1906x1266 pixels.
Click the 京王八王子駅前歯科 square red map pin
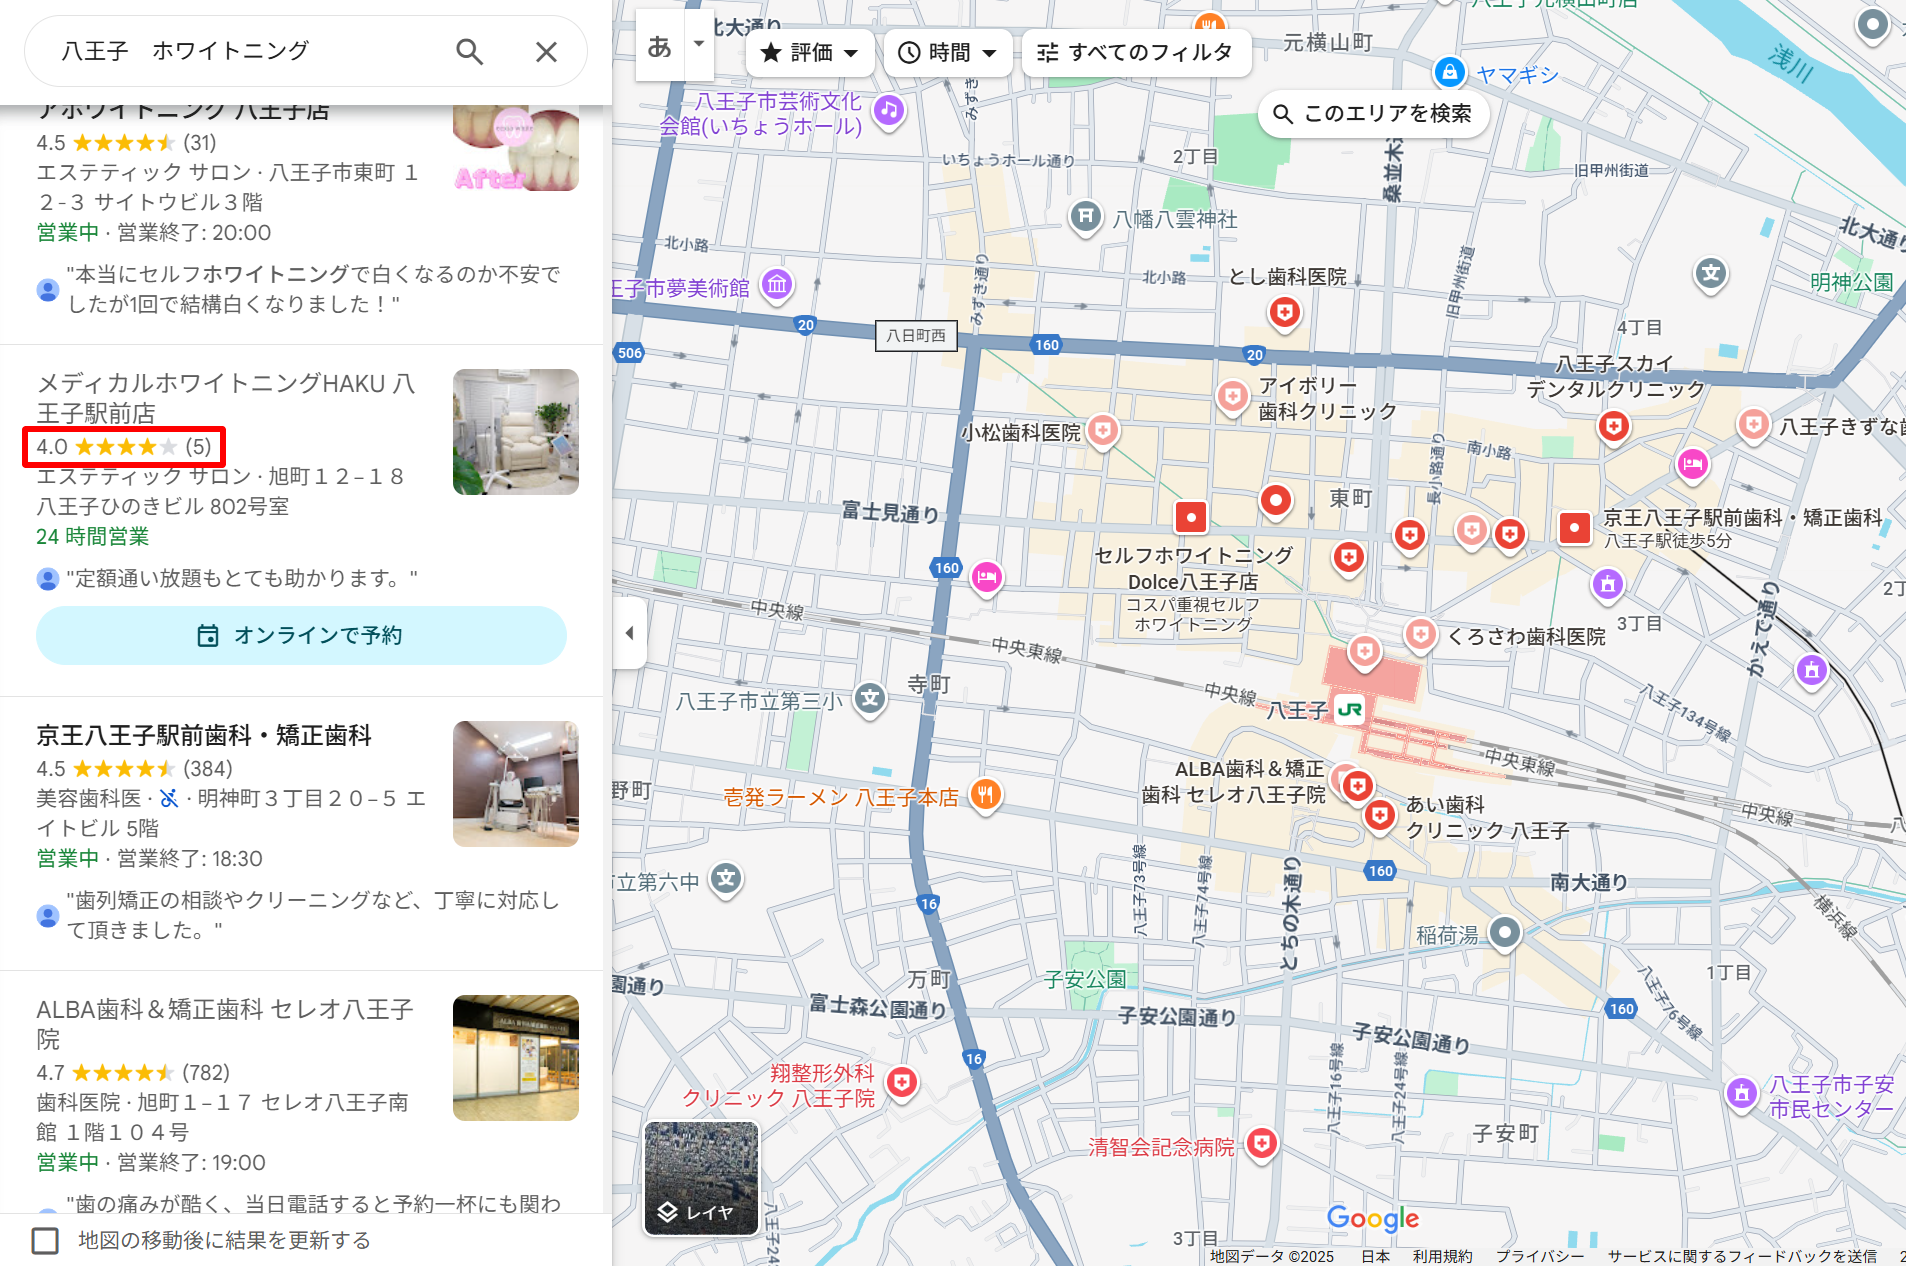point(1575,527)
